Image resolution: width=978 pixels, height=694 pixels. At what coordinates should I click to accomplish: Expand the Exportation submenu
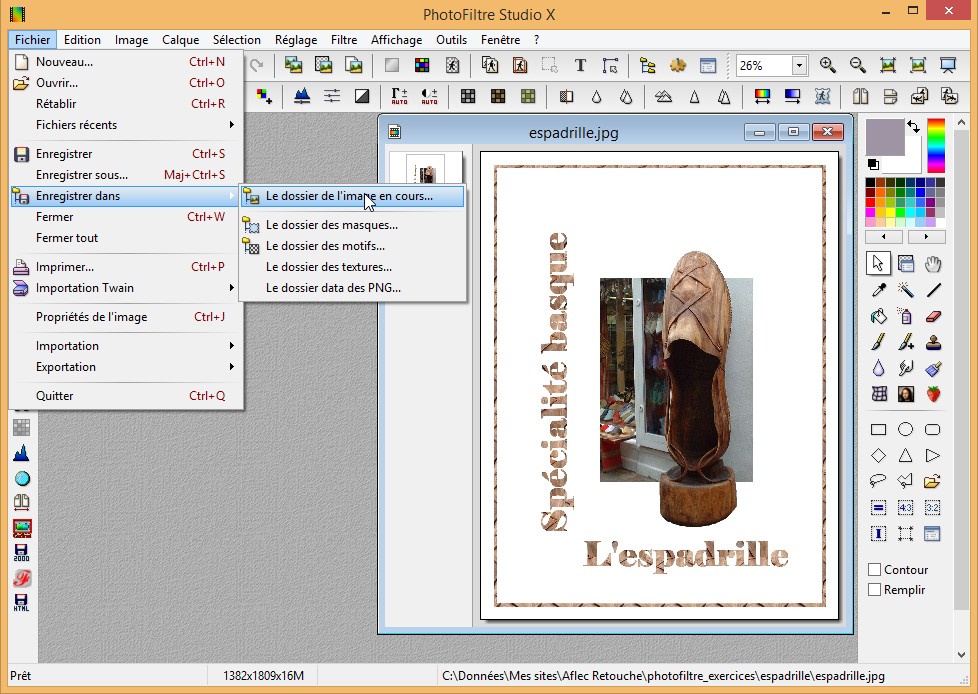(127, 367)
